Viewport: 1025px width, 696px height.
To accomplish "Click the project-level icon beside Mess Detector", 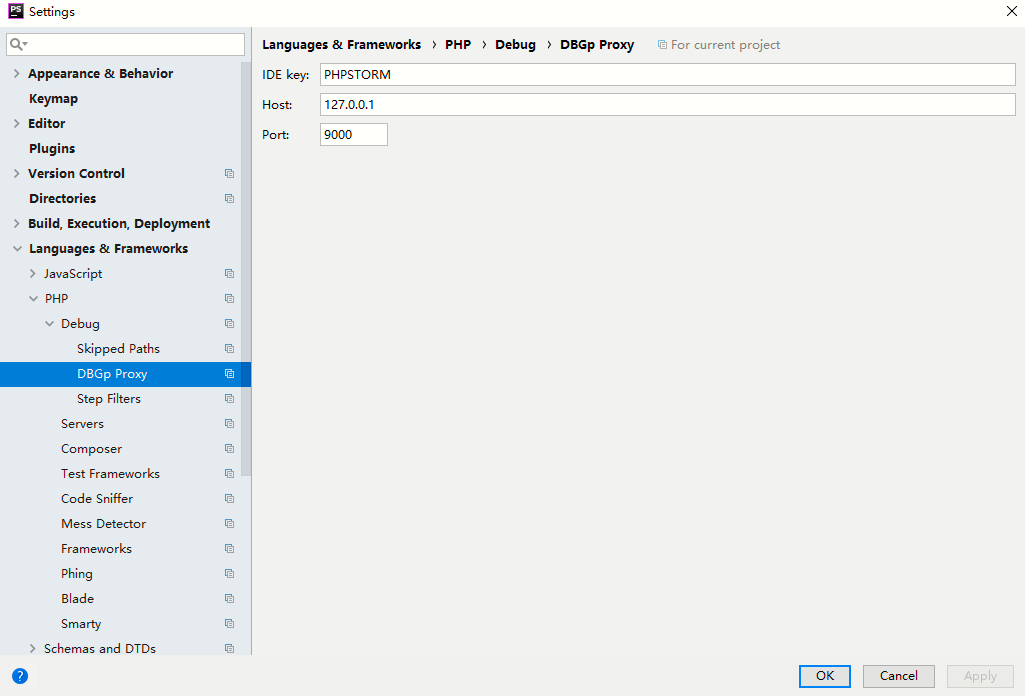I will tap(229, 523).
